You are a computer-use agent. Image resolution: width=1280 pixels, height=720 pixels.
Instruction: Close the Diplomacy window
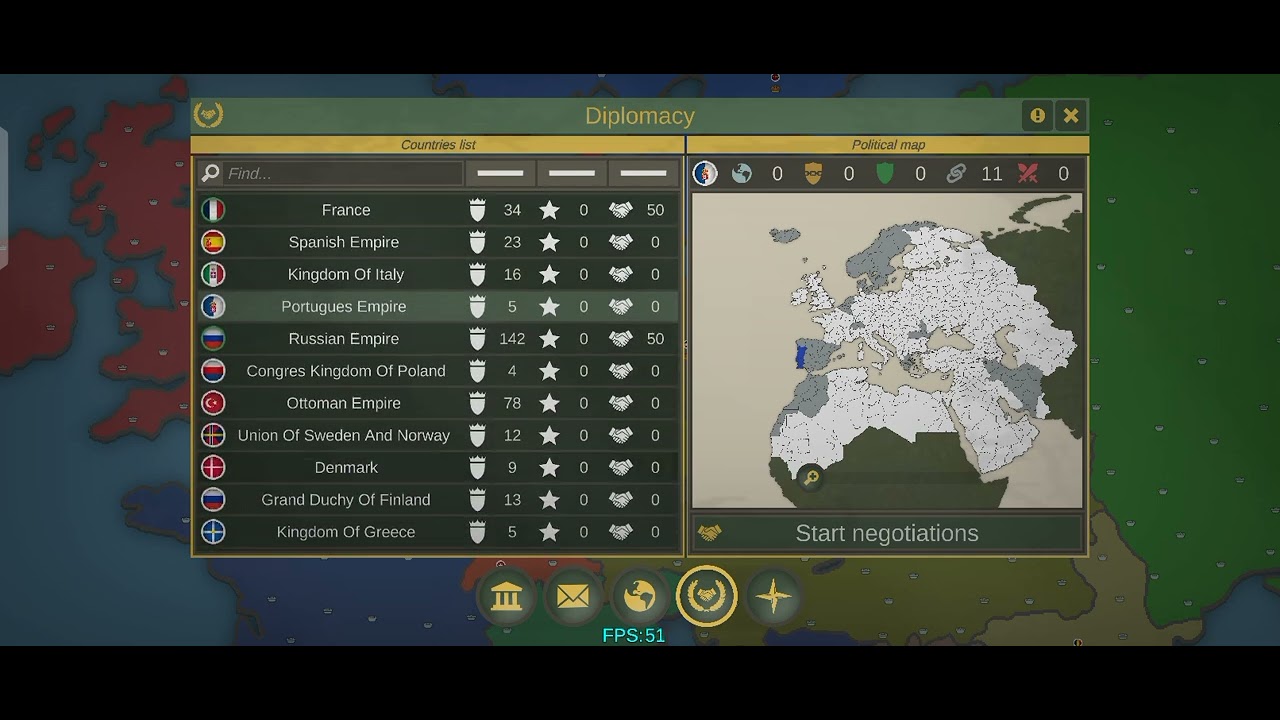tap(1071, 116)
